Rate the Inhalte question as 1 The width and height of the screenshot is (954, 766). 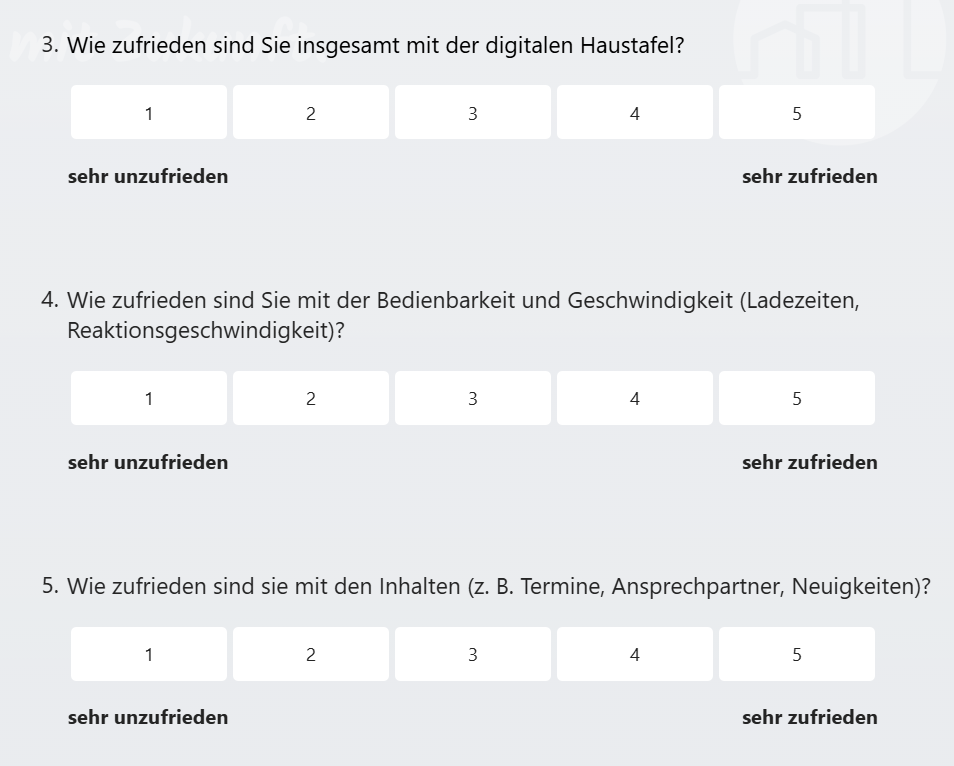point(149,655)
